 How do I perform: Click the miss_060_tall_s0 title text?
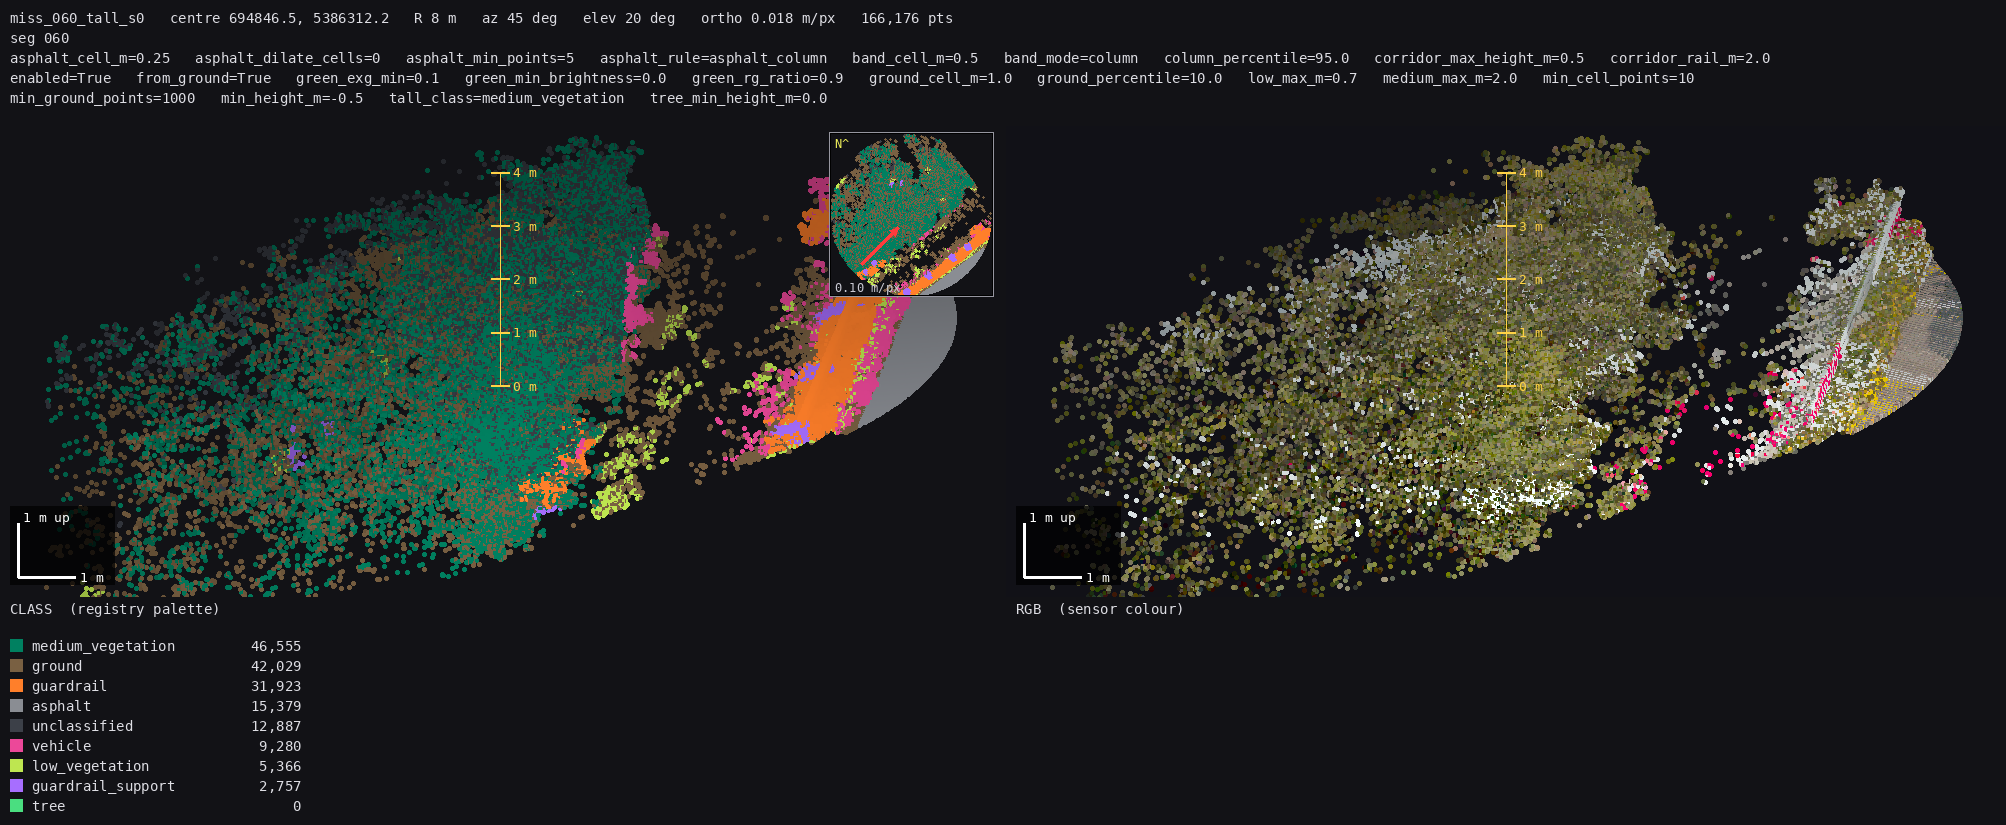(77, 18)
